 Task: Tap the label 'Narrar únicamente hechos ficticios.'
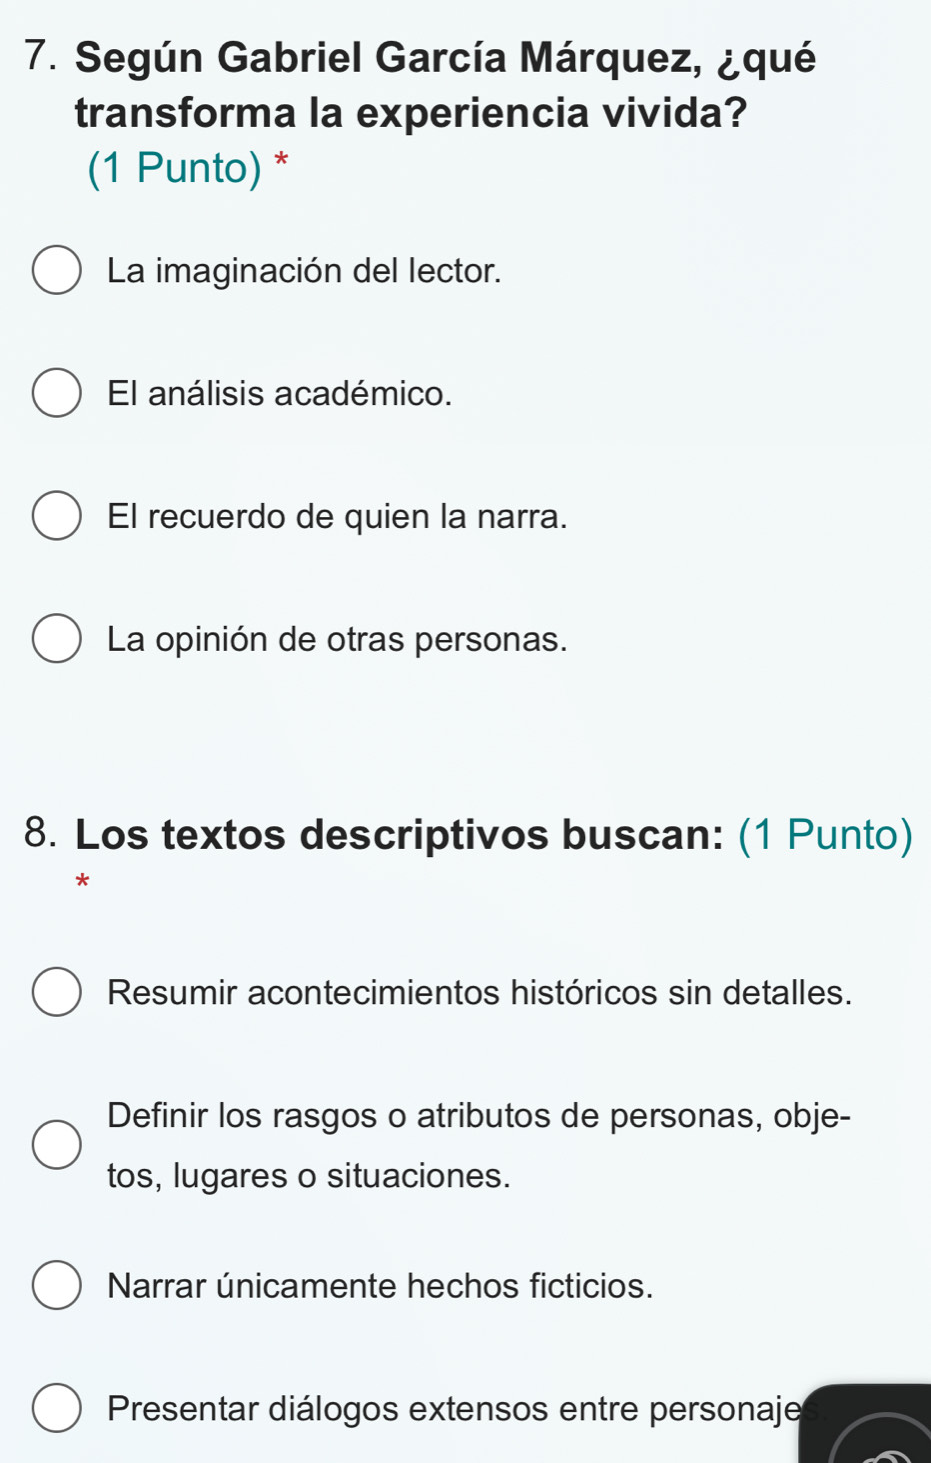pos(380,1286)
